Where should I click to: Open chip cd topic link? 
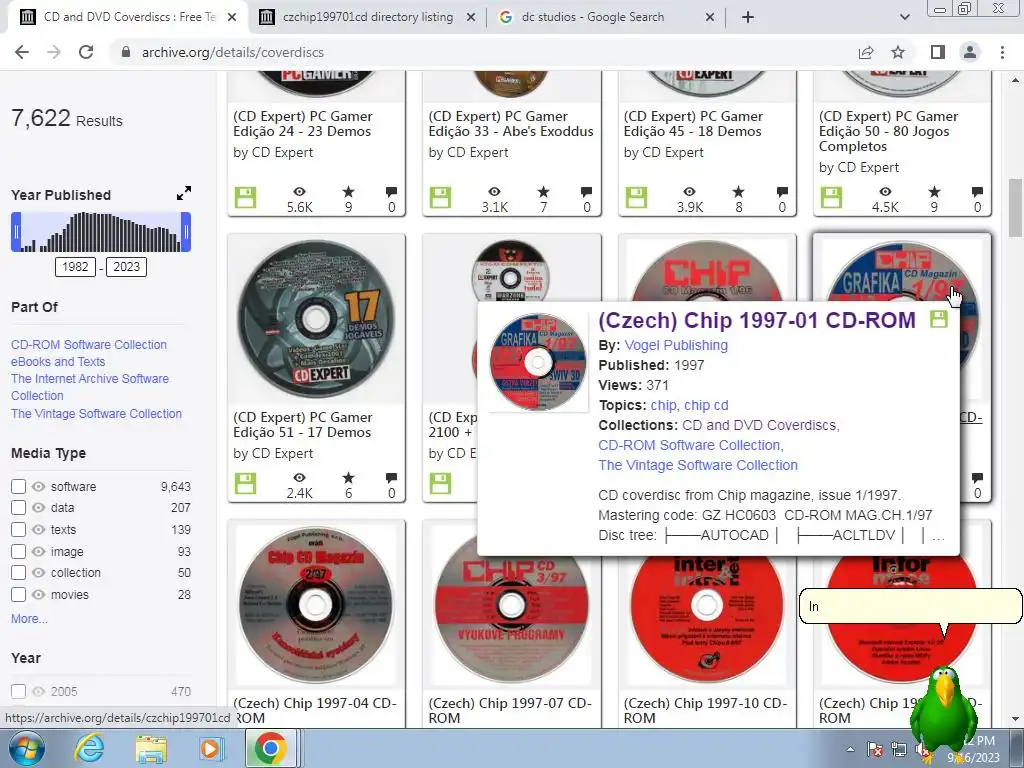tap(706, 406)
